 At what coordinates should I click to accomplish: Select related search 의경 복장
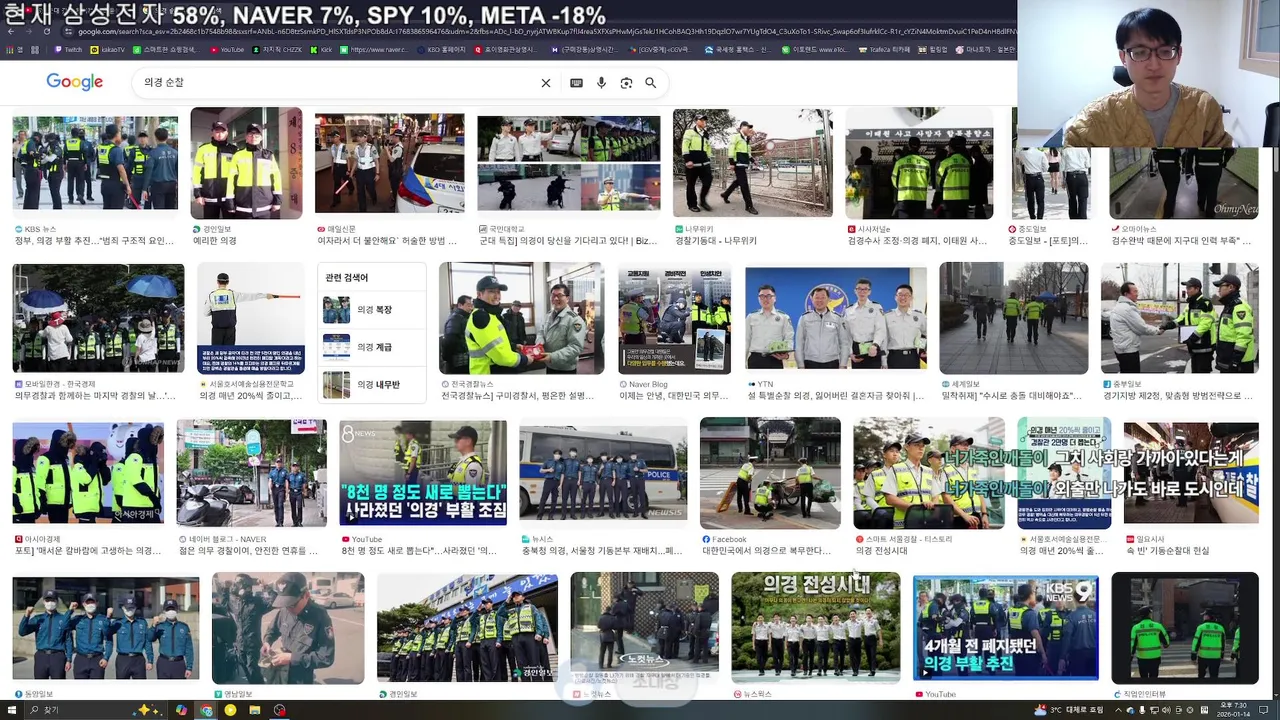372,310
